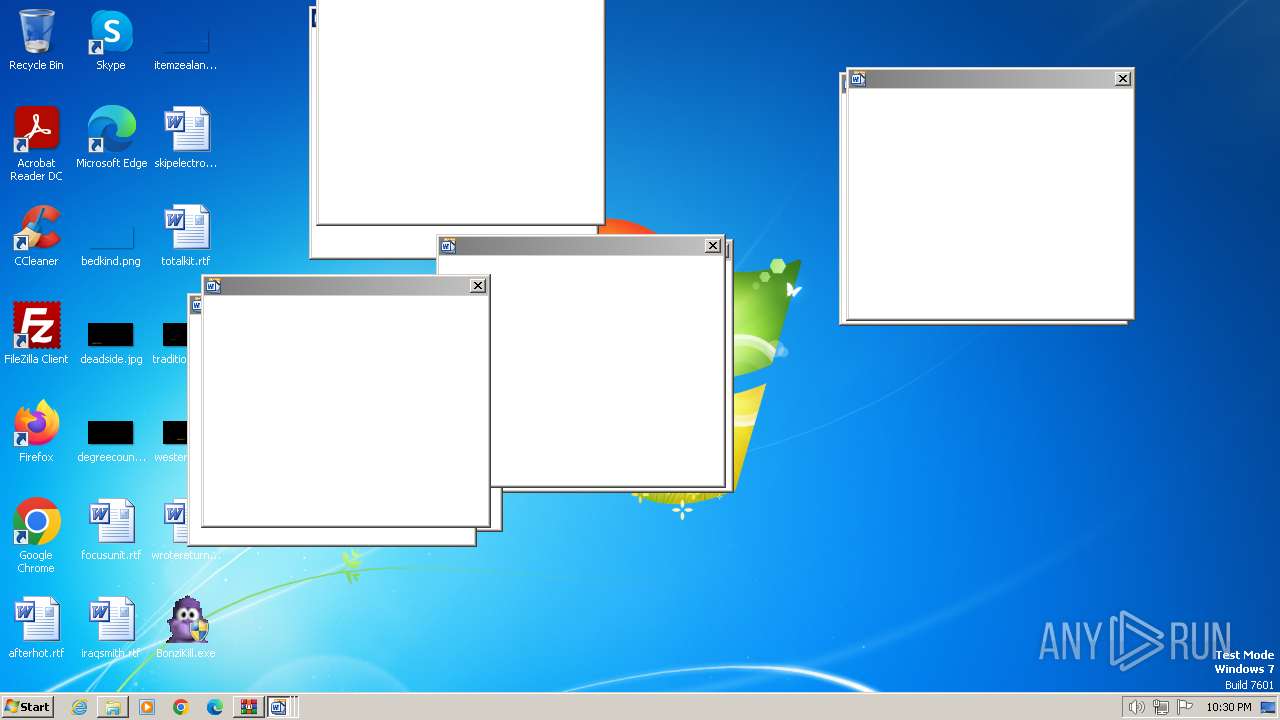Viewport: 1280px width, 720px height.
Task: Open Windows Explorer from the taskbar
Action: tap(113, 707)
